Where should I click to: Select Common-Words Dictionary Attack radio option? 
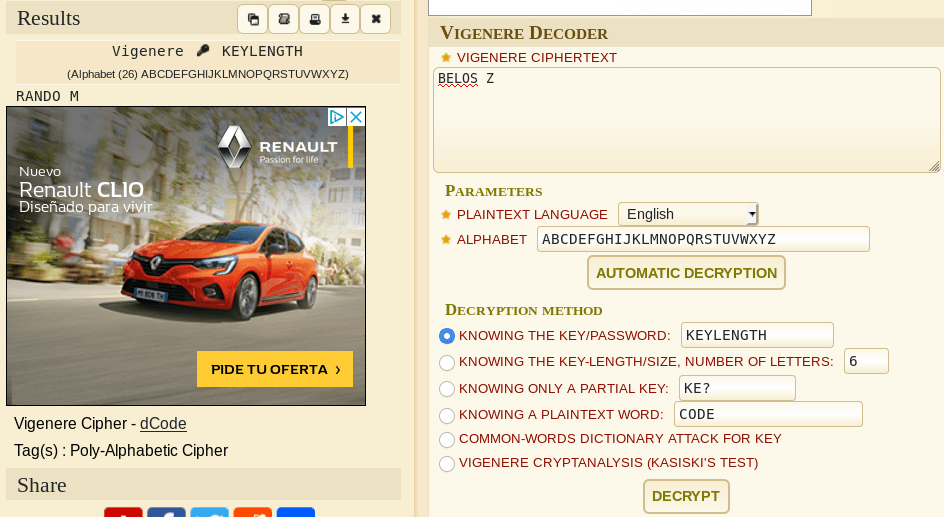coord(447,439)
